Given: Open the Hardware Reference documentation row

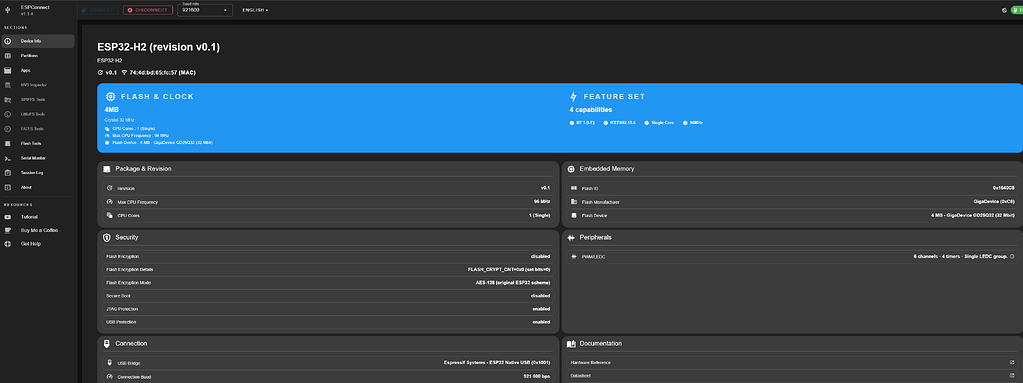Looking at the screenshot, I should pyautogui.click(x=792, y=363).
